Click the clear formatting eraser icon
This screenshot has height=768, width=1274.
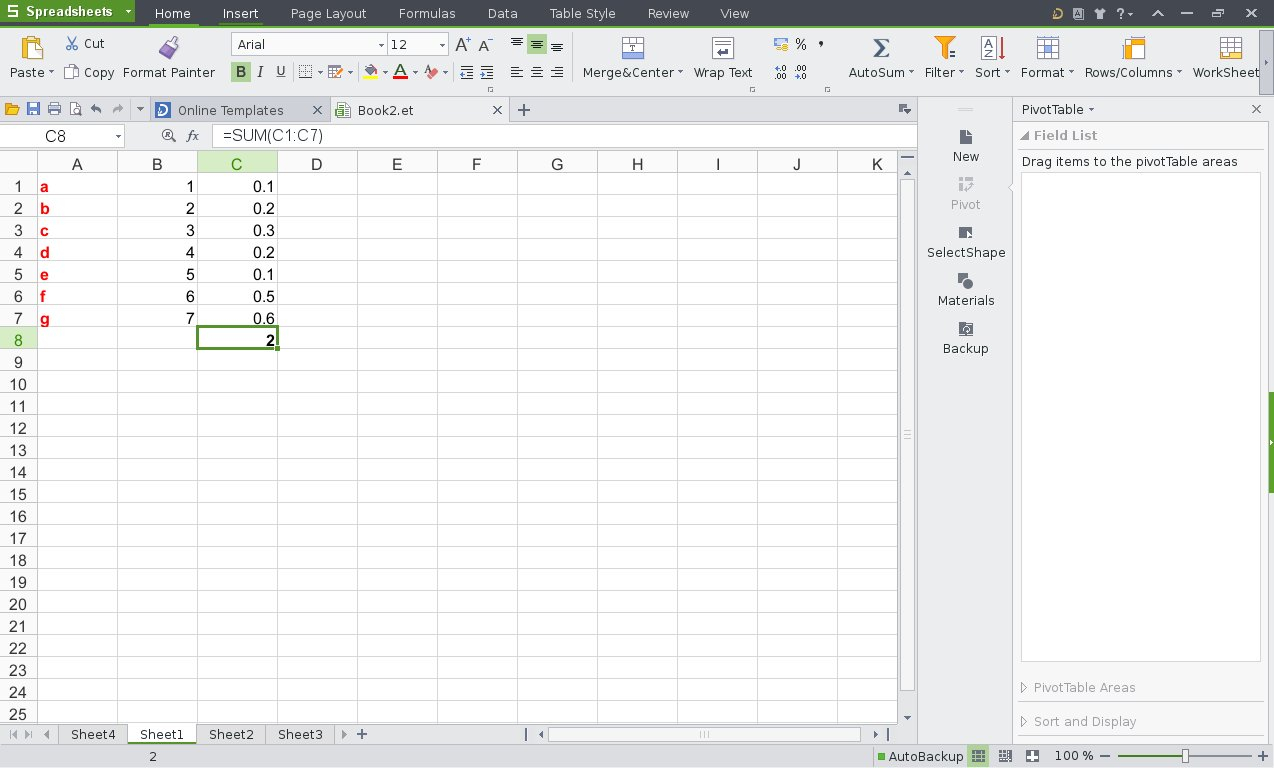tap(430, 72)
